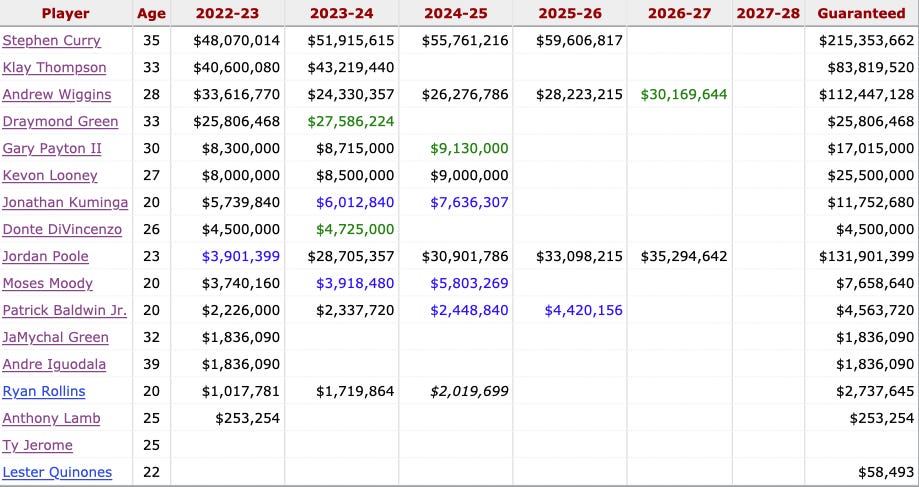Click the Anthony Lamb link

click(52, 418)
